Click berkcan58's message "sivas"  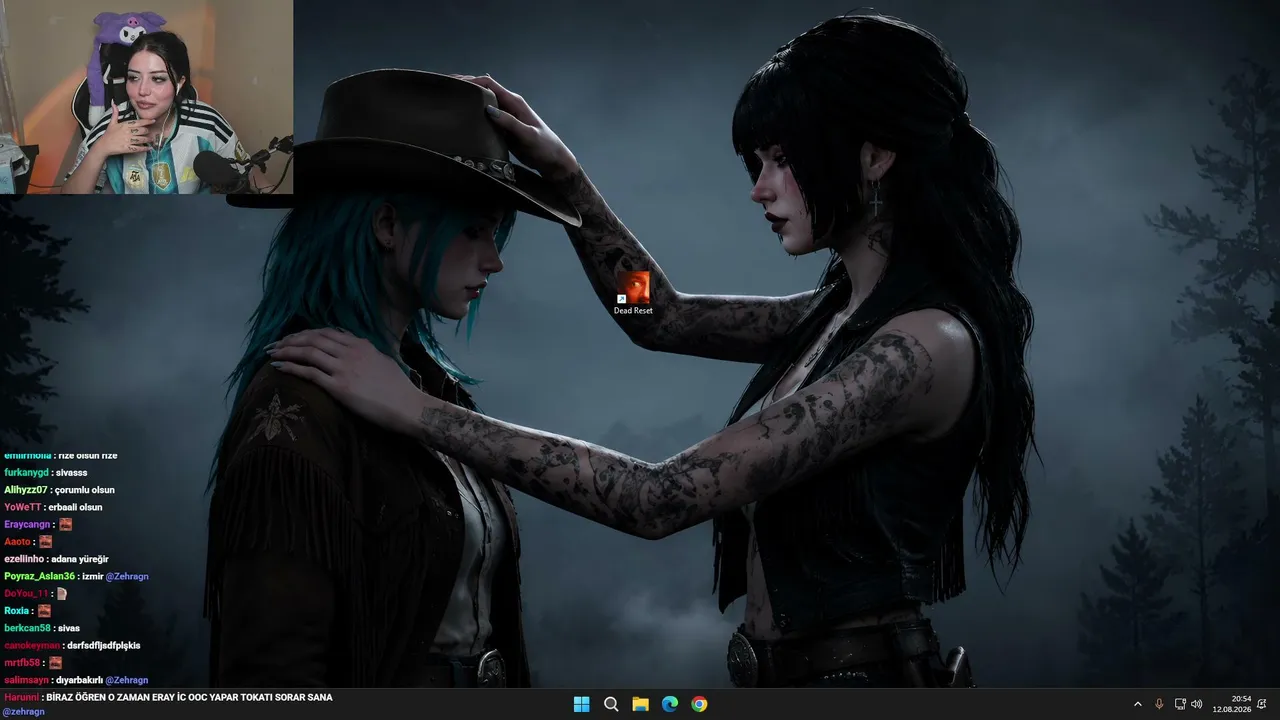click(x=69, y=628)
